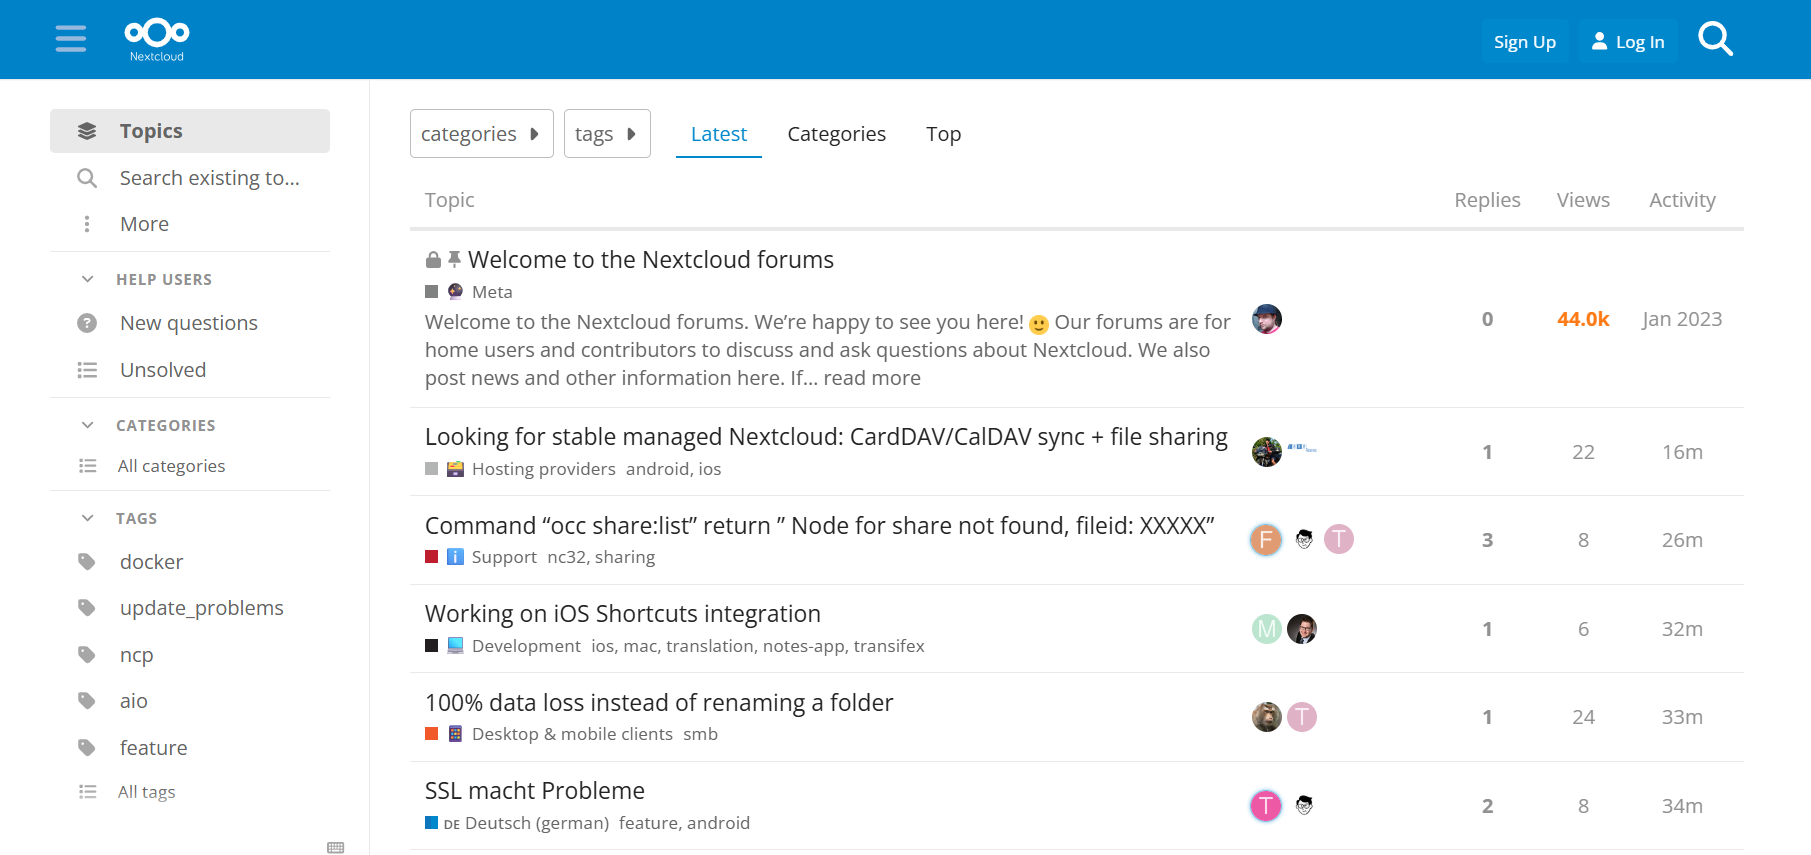This screenshot has width=1811, height=855.
Task: Open Unsolved in sidebar
Action: (190, 370)
